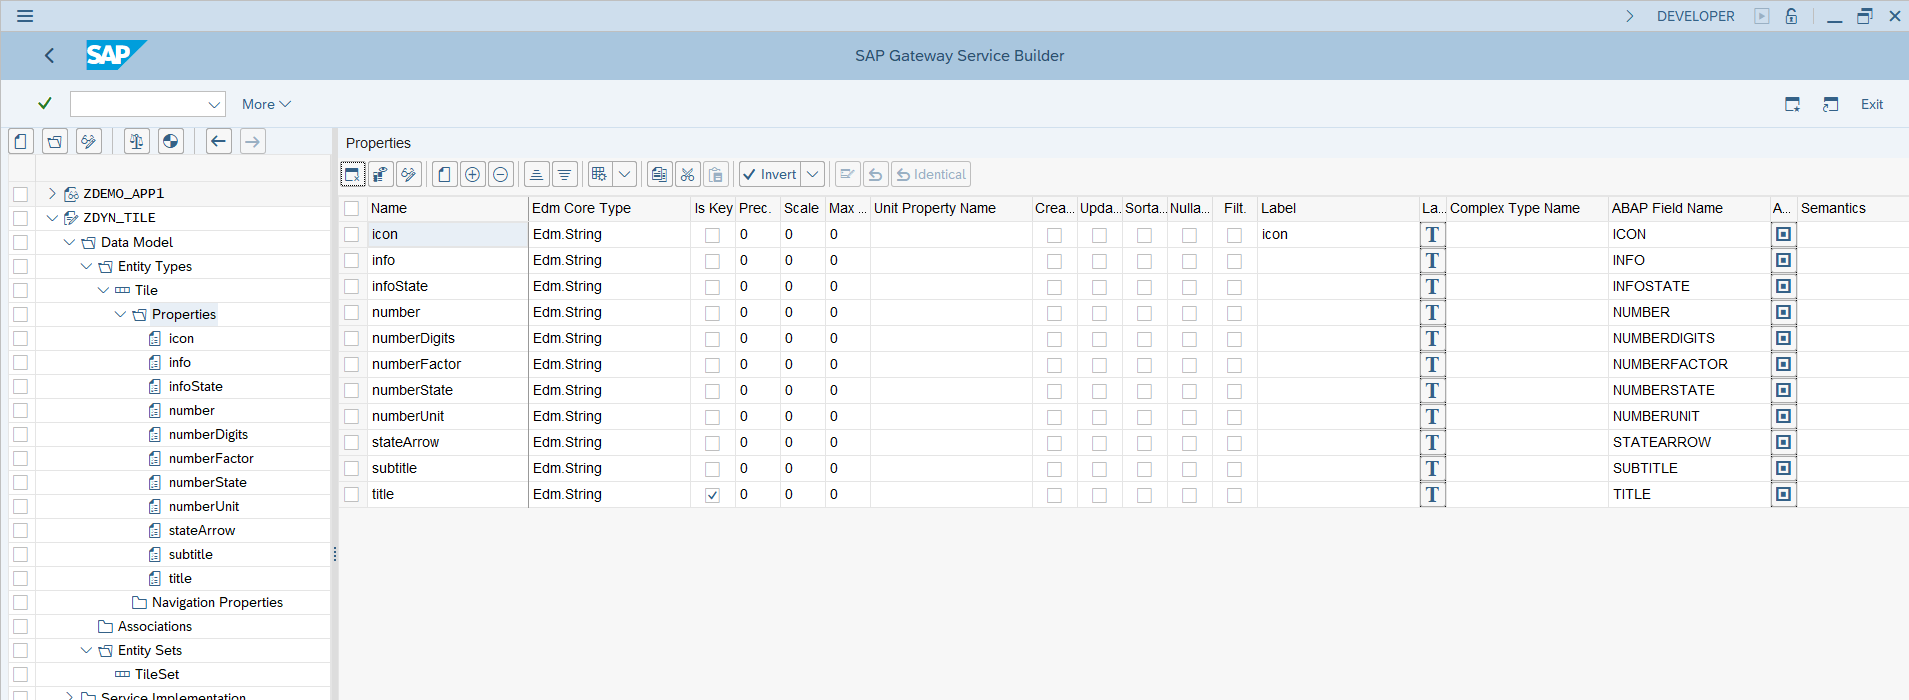Click the ABAP Field Name column header

pos(1689,208)
